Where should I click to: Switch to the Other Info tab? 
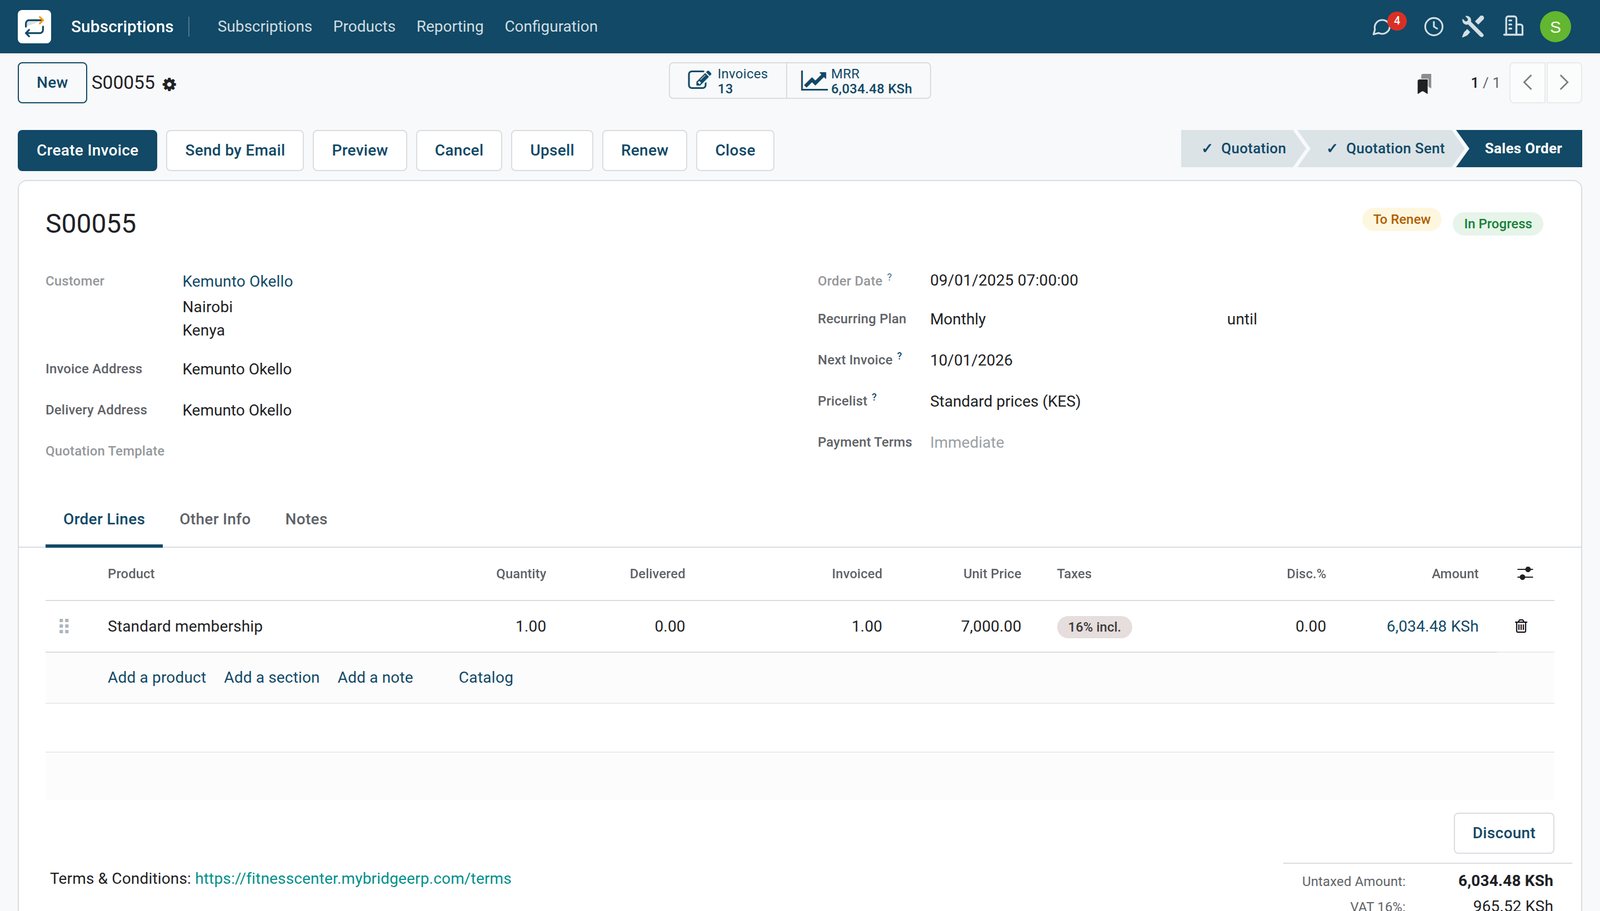click(215, 519)
